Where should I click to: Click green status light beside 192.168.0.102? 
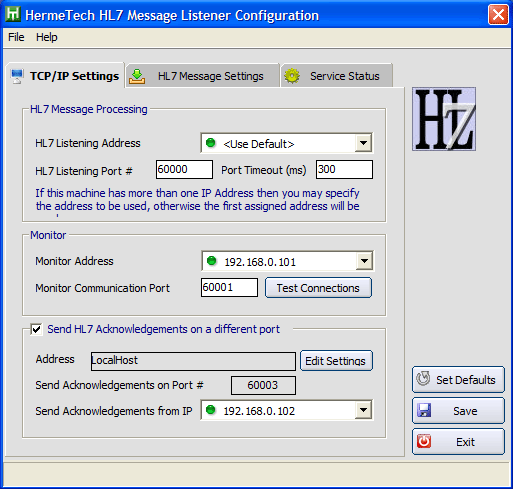point(210,409)
